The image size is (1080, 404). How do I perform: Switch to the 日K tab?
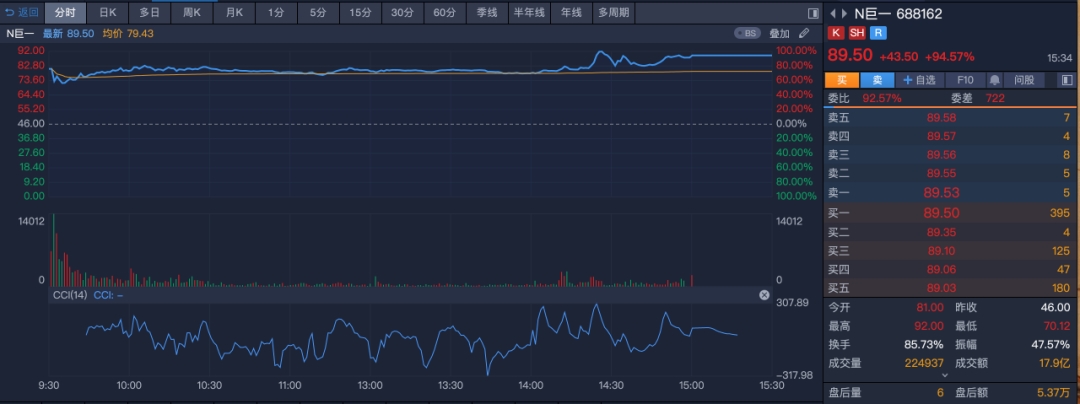[x=107, y=12]
